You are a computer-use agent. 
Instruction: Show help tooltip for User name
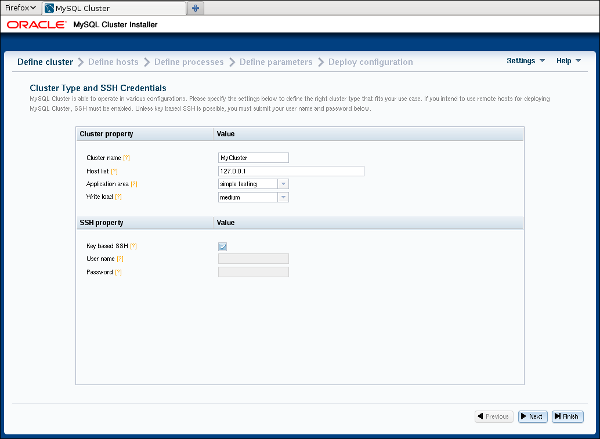pos(120,259)
